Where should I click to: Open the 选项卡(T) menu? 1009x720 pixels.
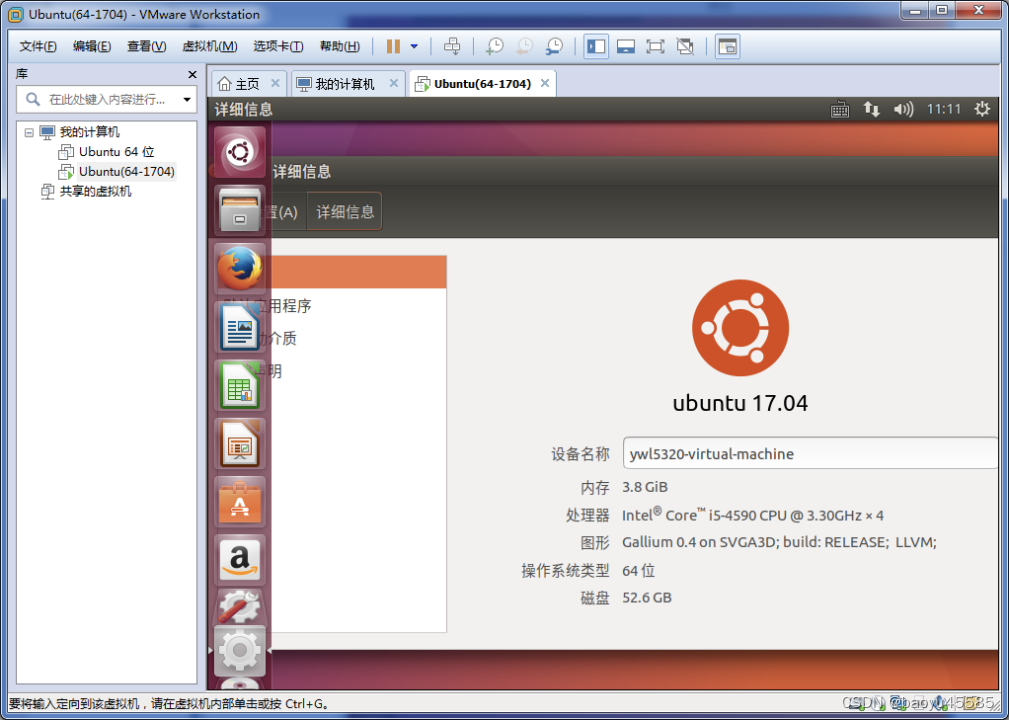(x=278, y=46)
